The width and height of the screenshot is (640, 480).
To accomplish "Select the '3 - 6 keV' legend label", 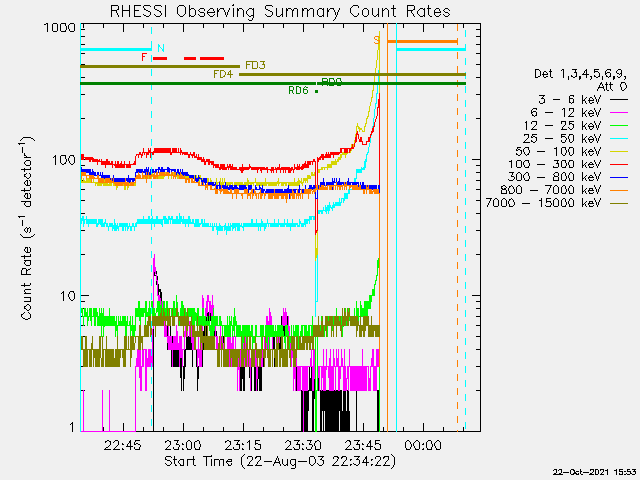I will (570, 100).
